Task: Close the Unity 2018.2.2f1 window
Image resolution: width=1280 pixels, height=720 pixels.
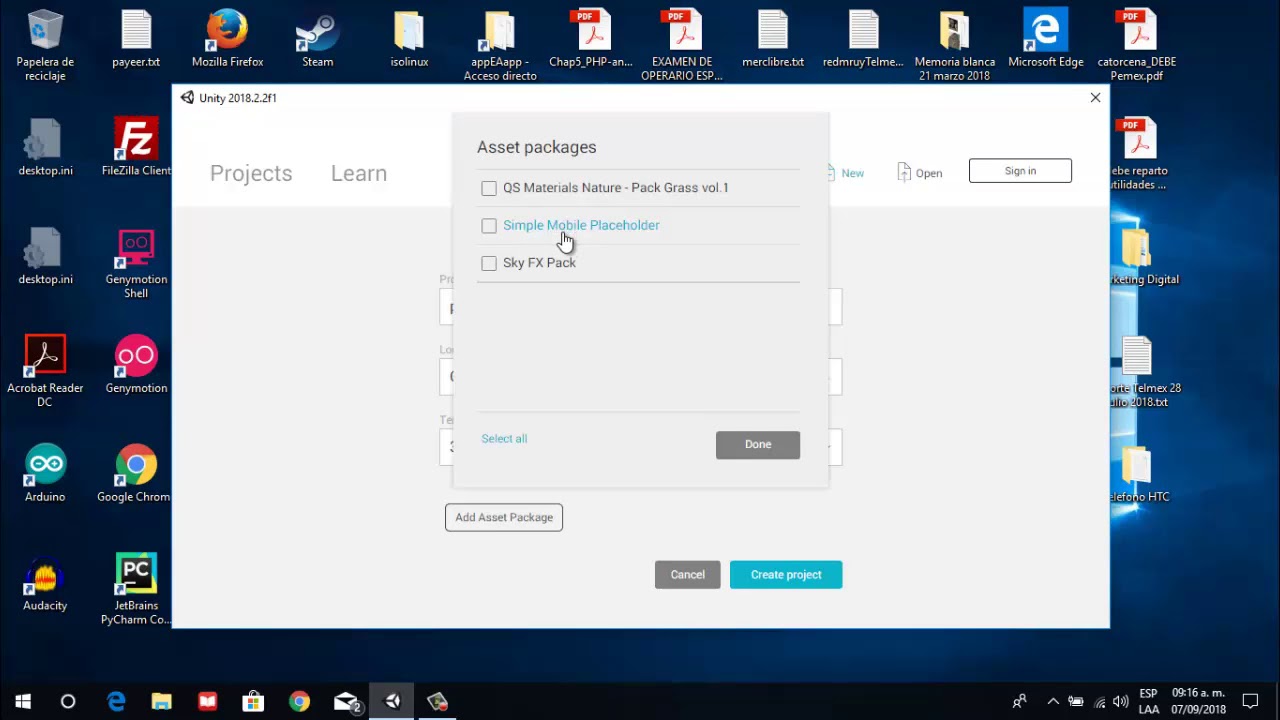Action: [1095, 98]
